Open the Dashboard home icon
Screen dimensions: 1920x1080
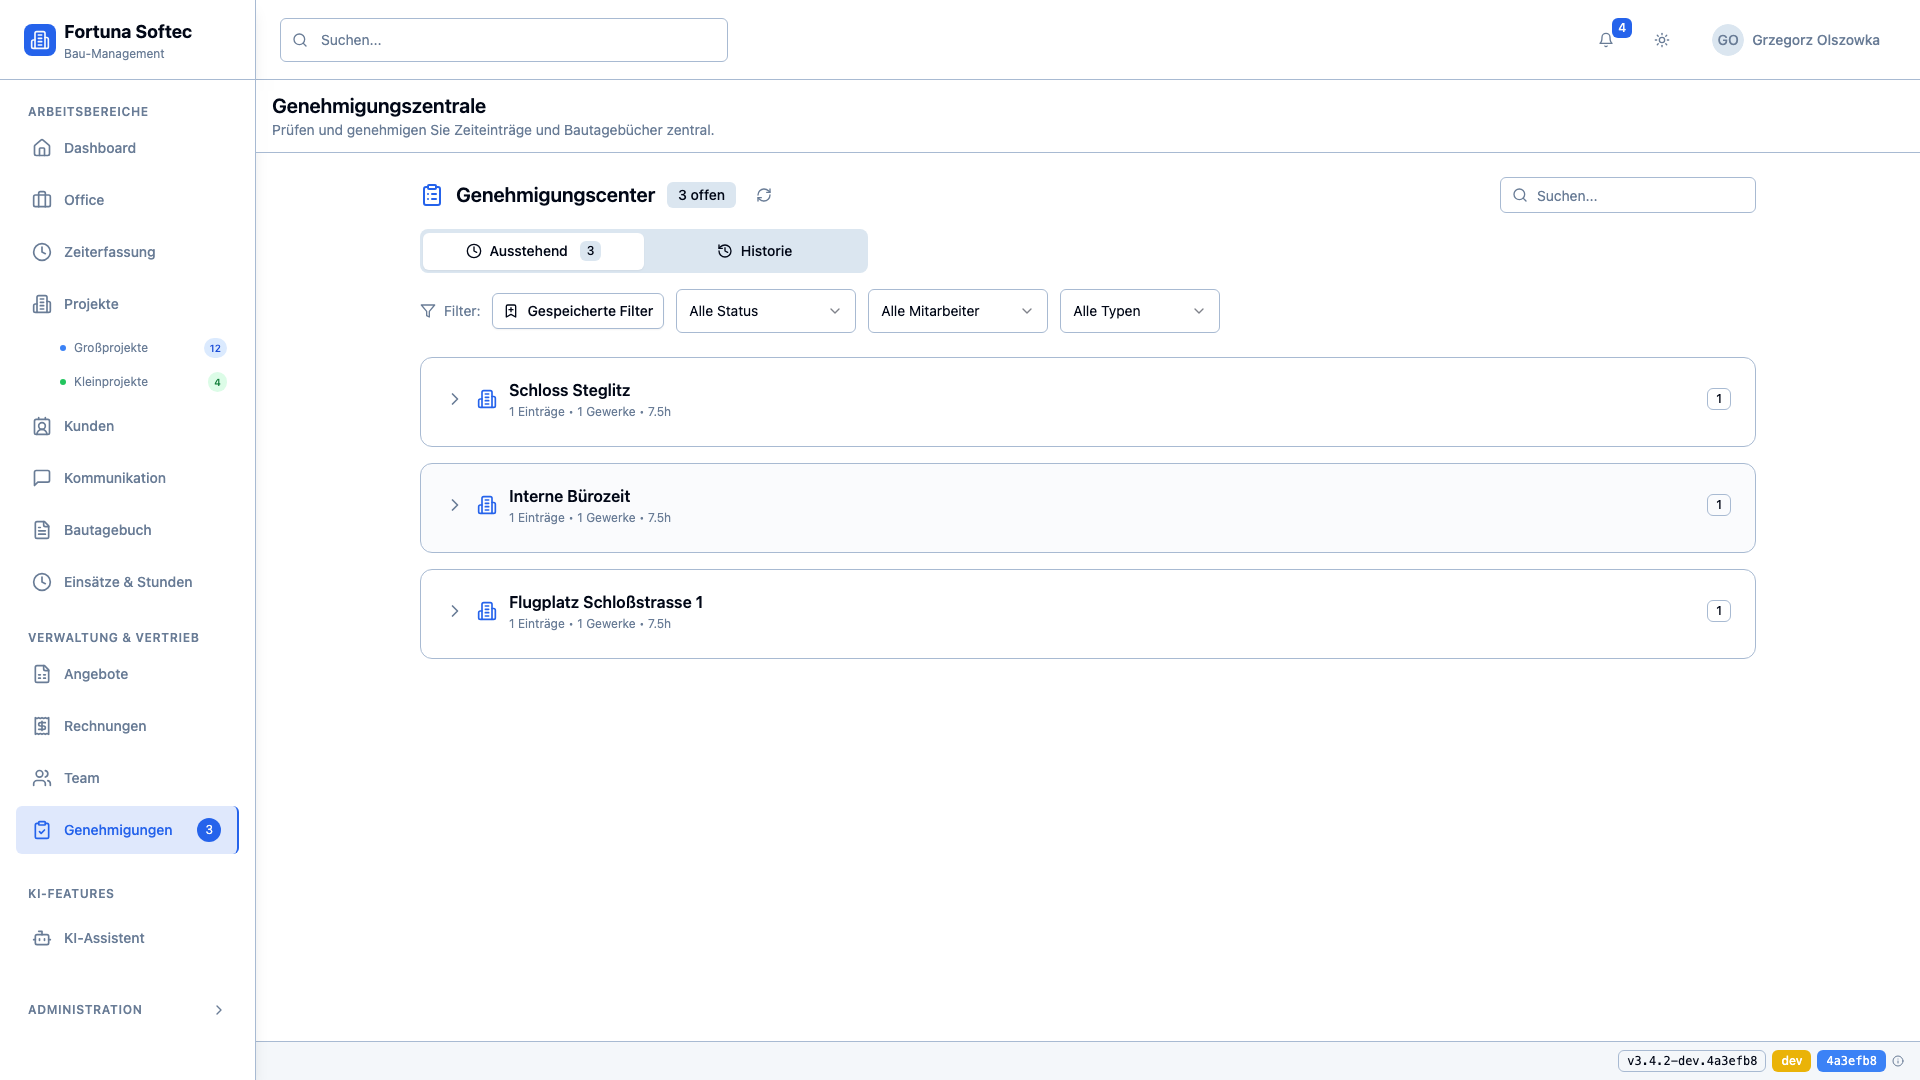coord(42,148)
